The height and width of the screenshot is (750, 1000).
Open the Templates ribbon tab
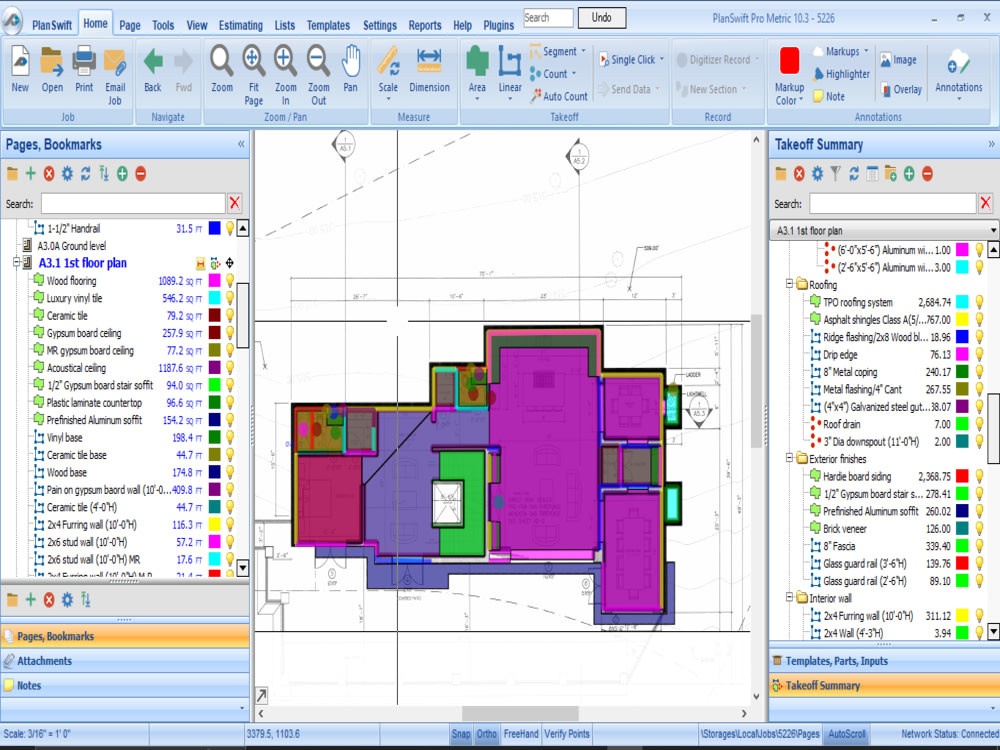coord(328,26)
